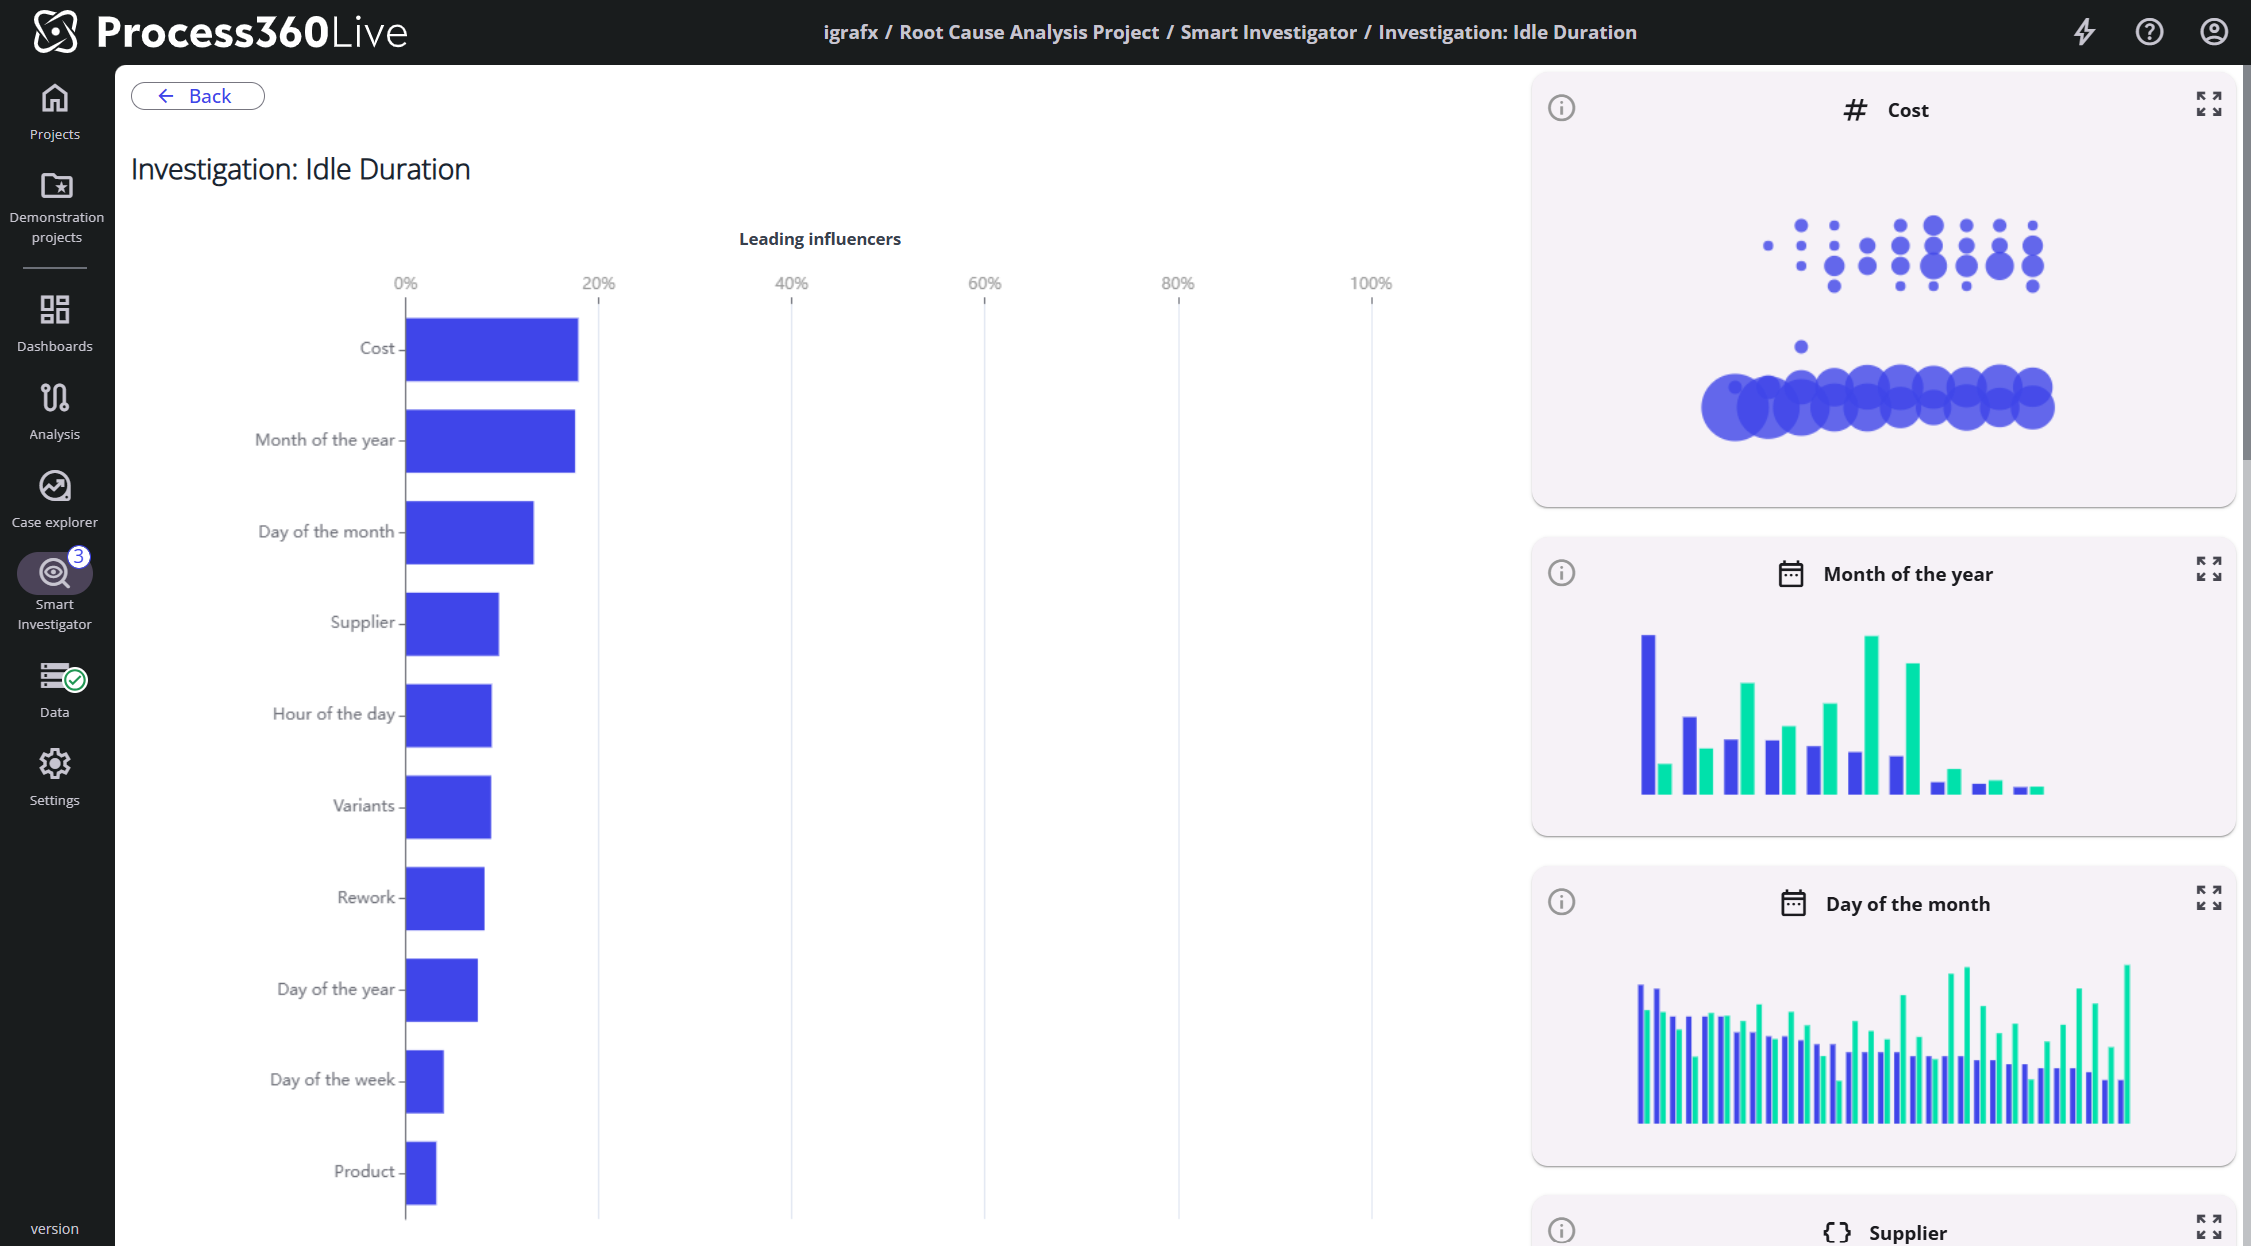Click the Month of the year bar chart
Viewport: 2251px width, 1246px height.
(1842, 714)
